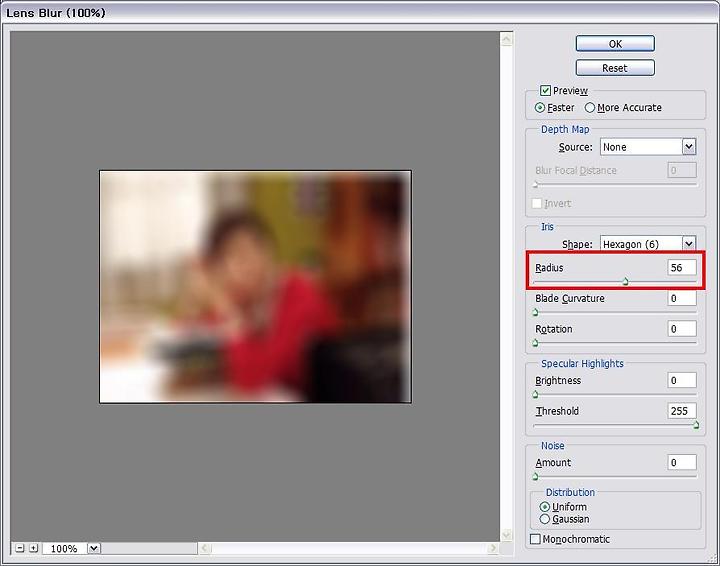
Task: Click the zoom in plus icon
Action: (34, 548)
